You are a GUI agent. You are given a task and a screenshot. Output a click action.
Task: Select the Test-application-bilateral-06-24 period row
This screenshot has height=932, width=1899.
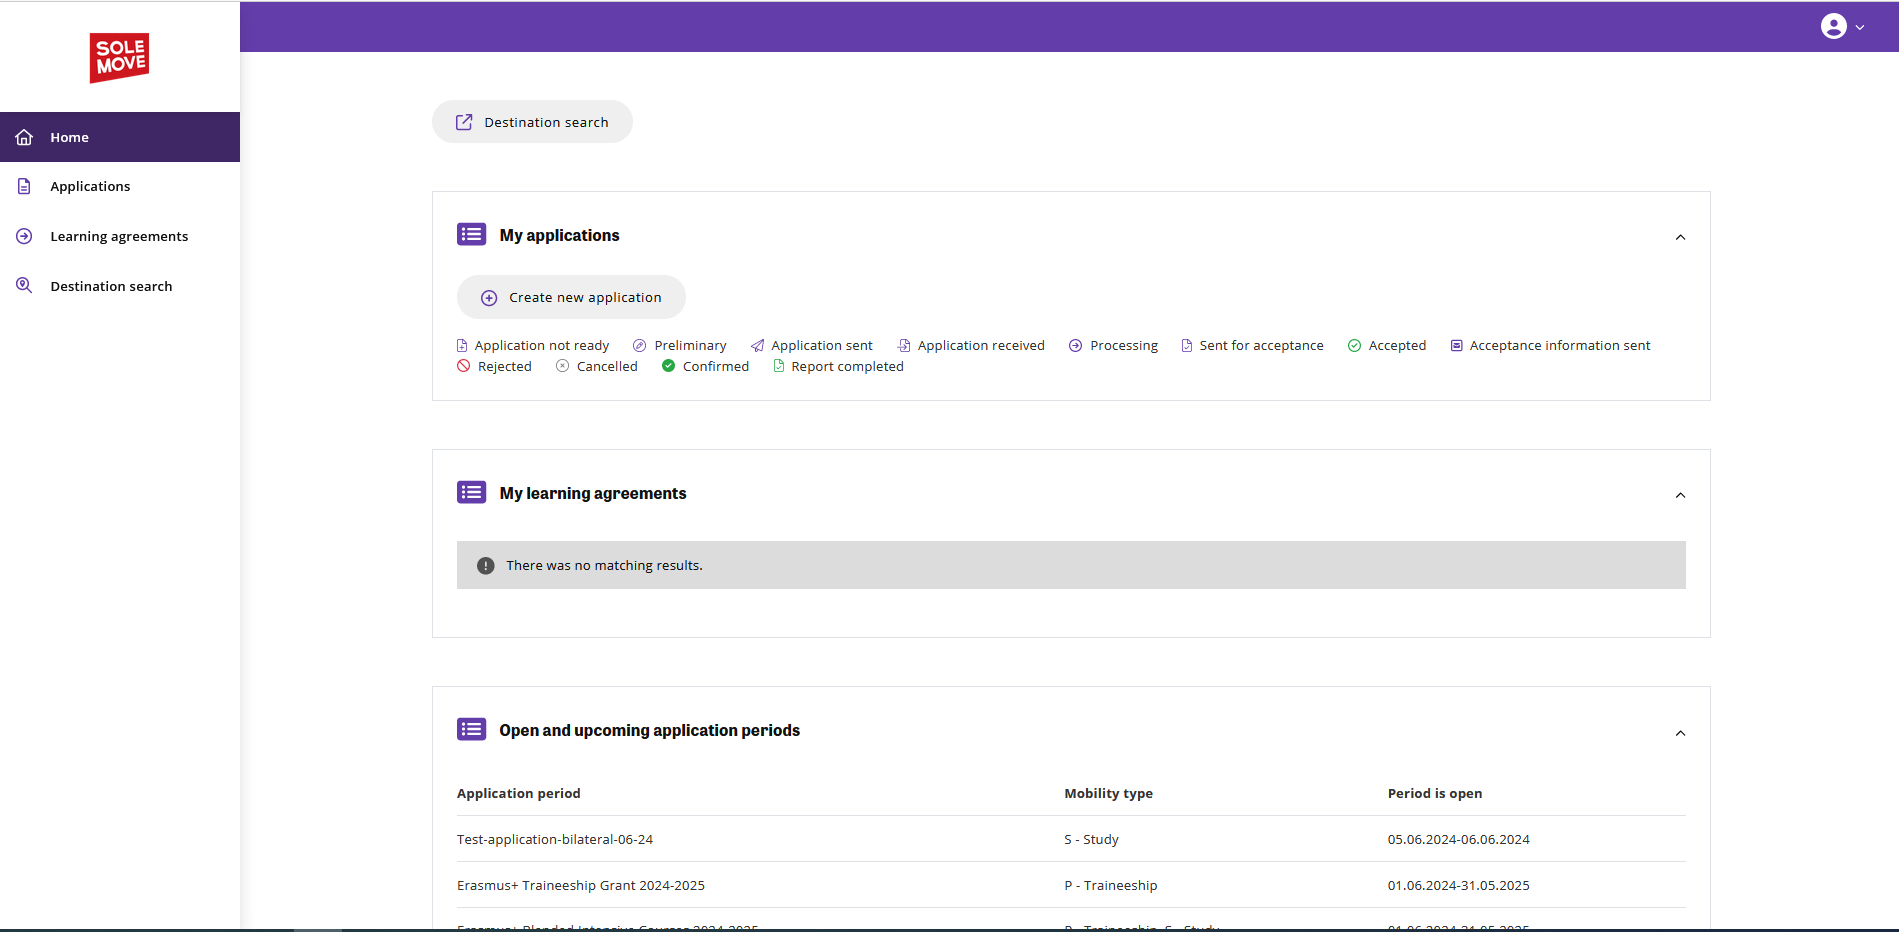[555, 839]
